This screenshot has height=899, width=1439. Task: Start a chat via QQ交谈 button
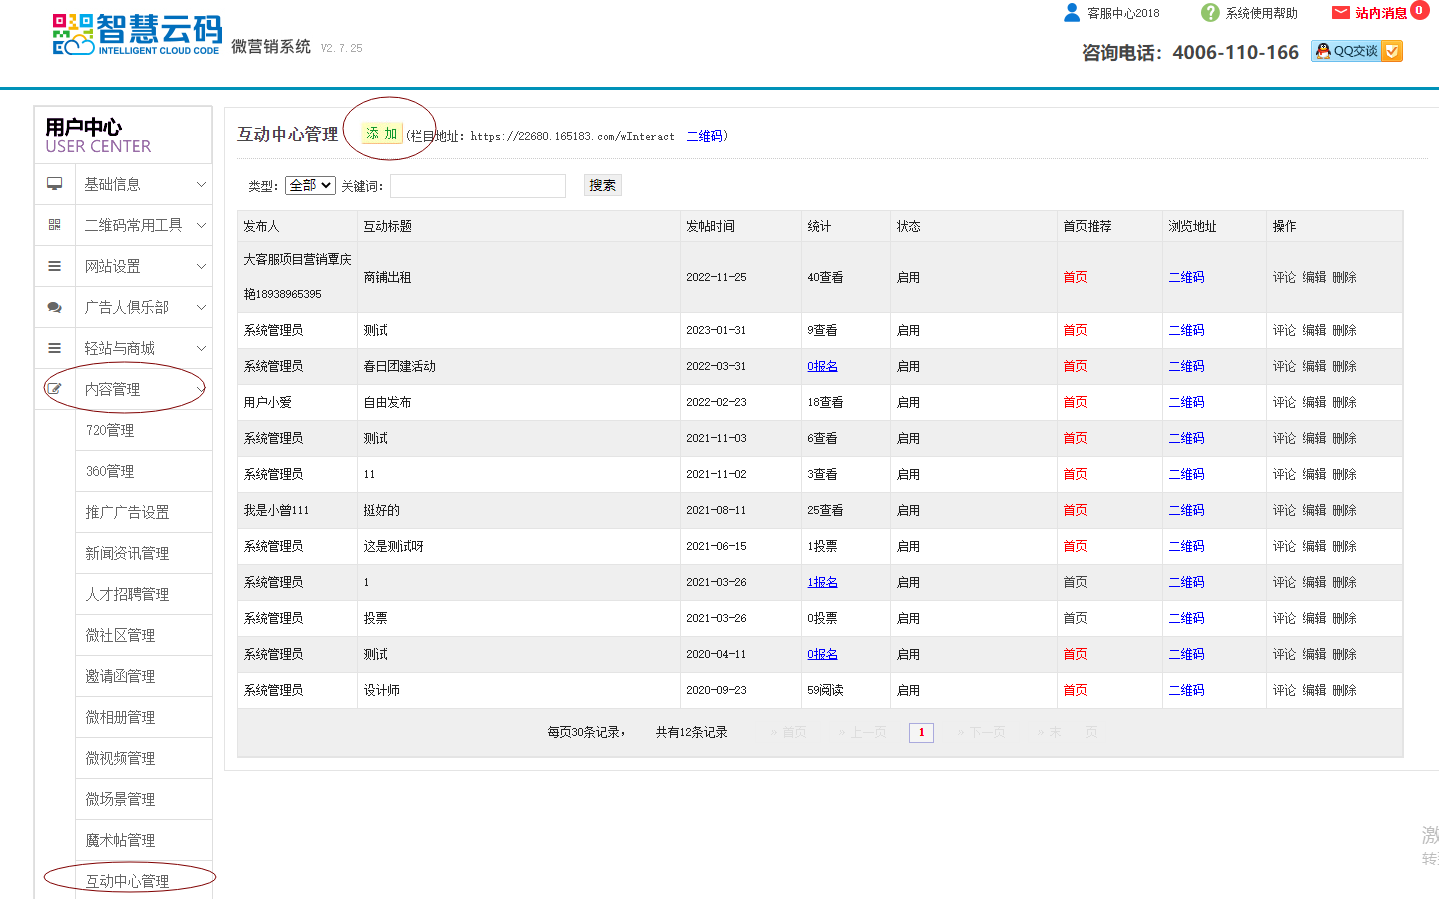point(1356,51)
